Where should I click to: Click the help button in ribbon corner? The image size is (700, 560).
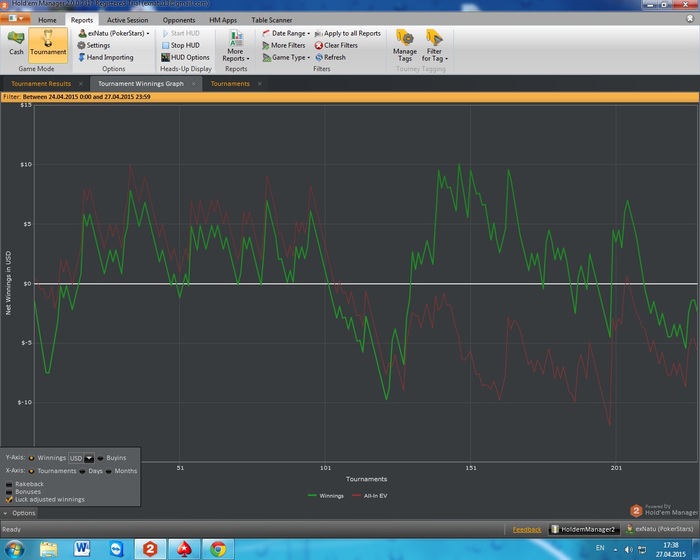[690, 18]
